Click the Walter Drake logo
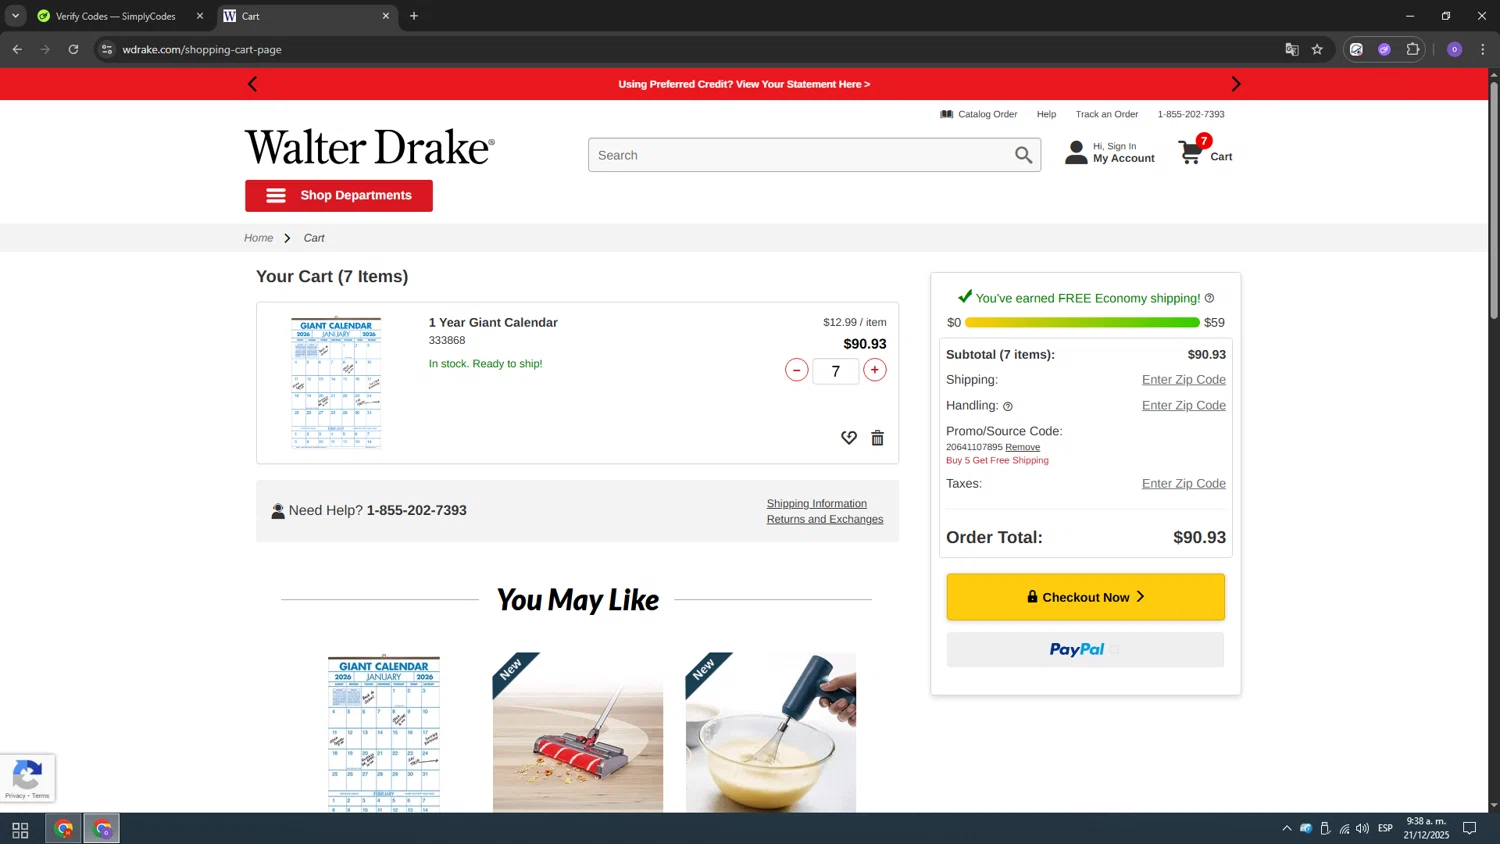Screen dimensions: 1500x844 tap(369, 147)
